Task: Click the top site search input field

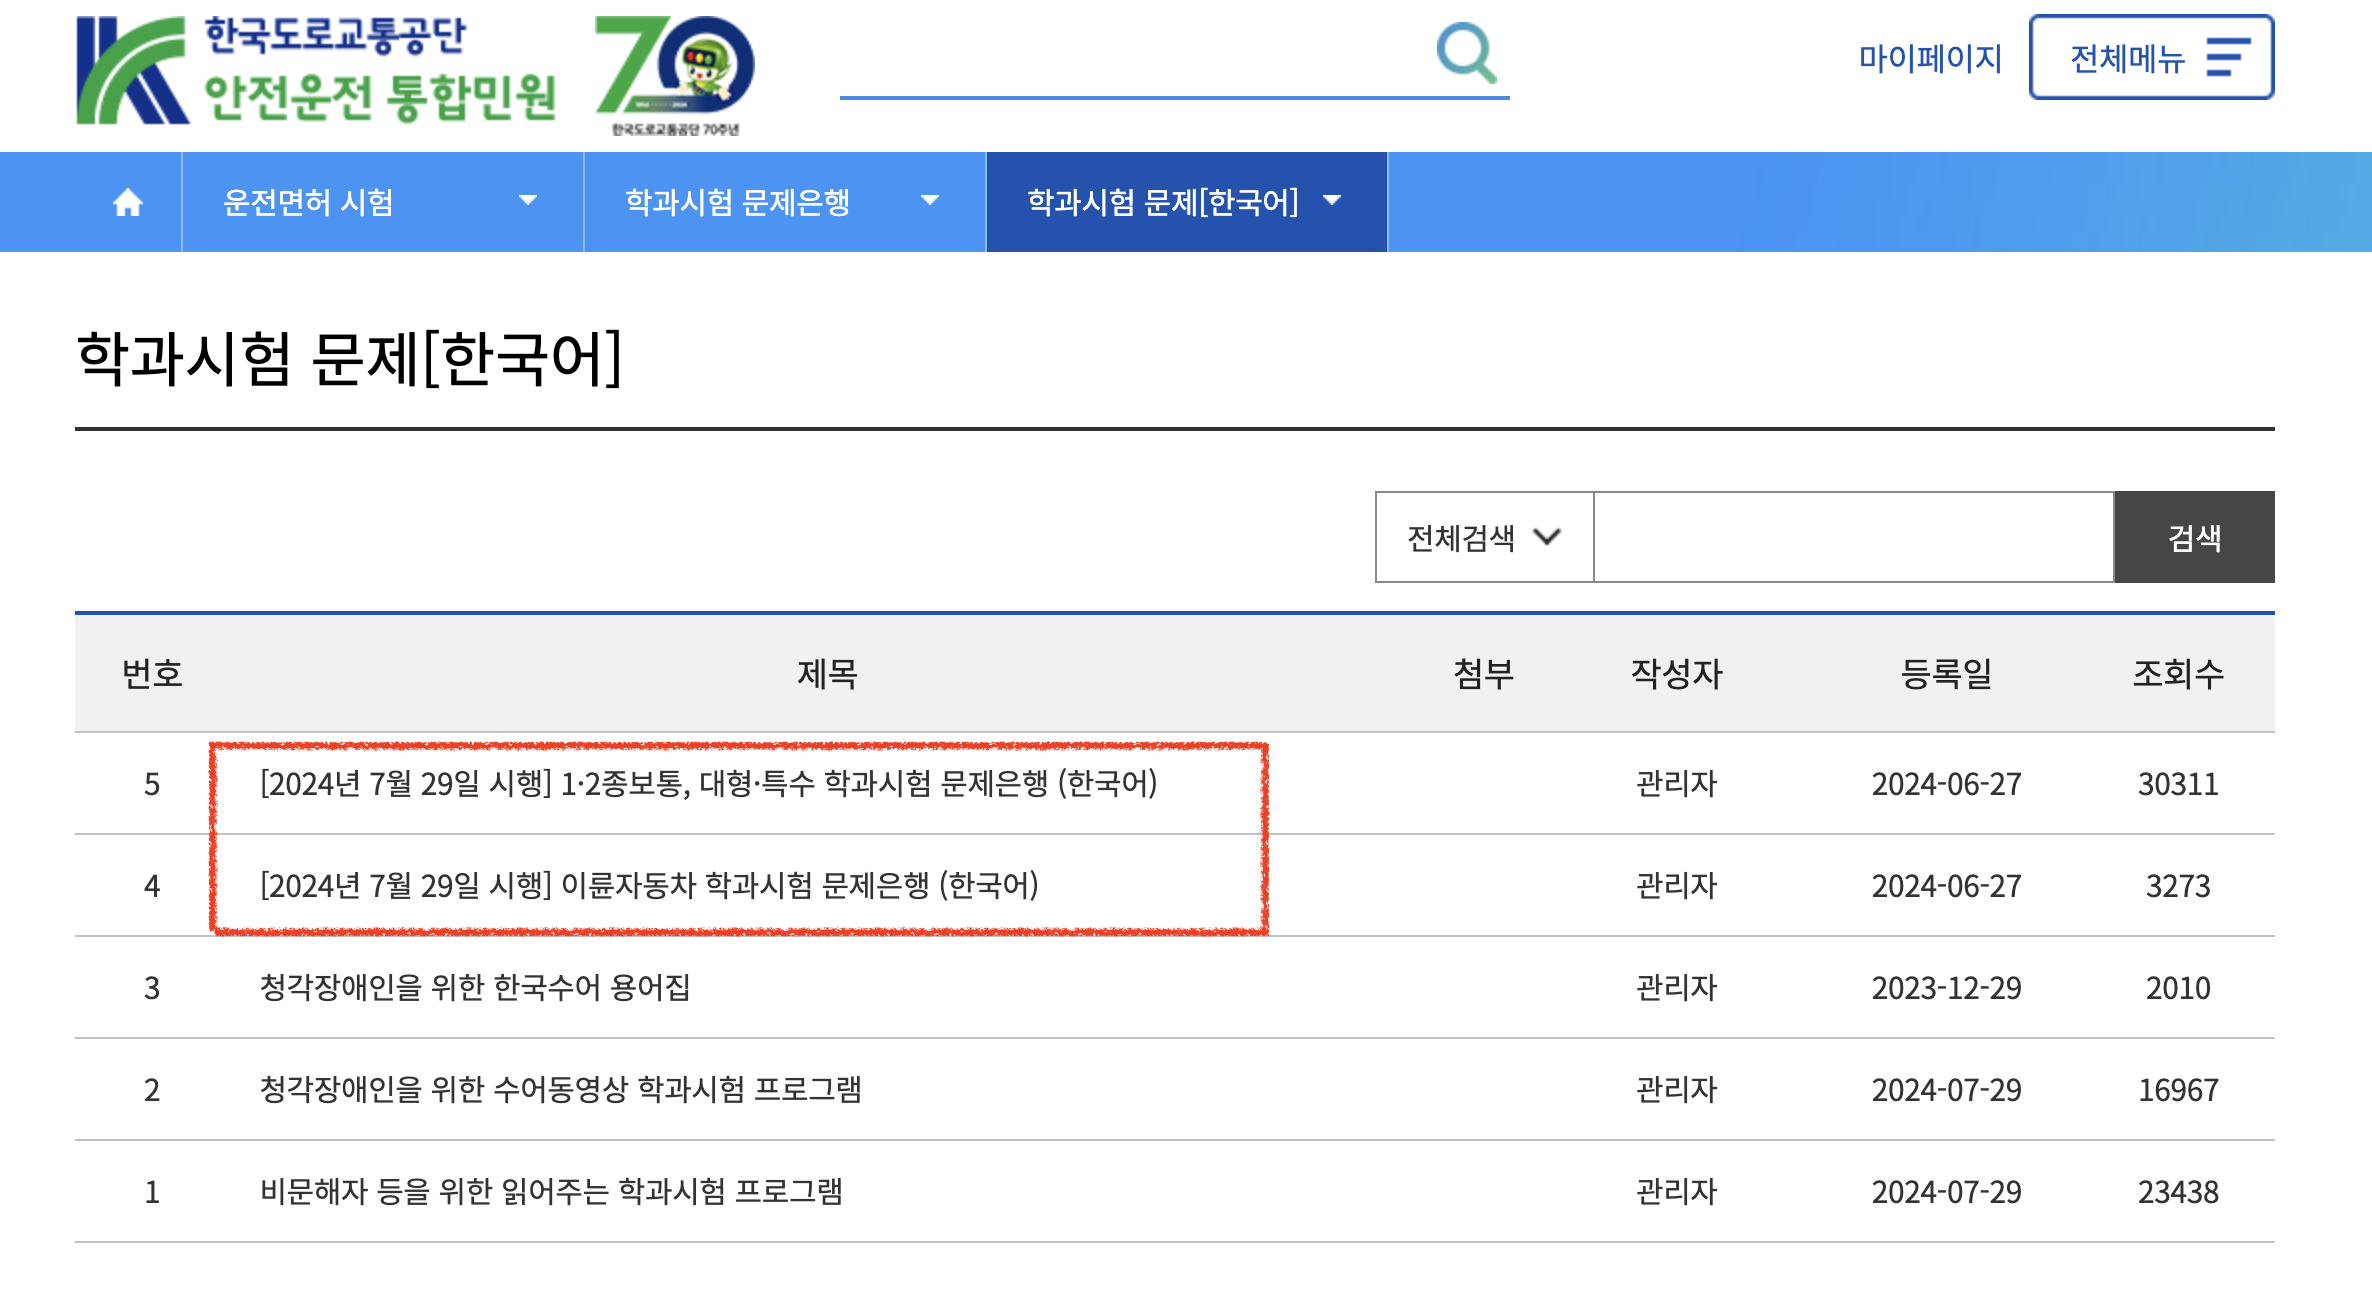Action: click(1130, 60)
